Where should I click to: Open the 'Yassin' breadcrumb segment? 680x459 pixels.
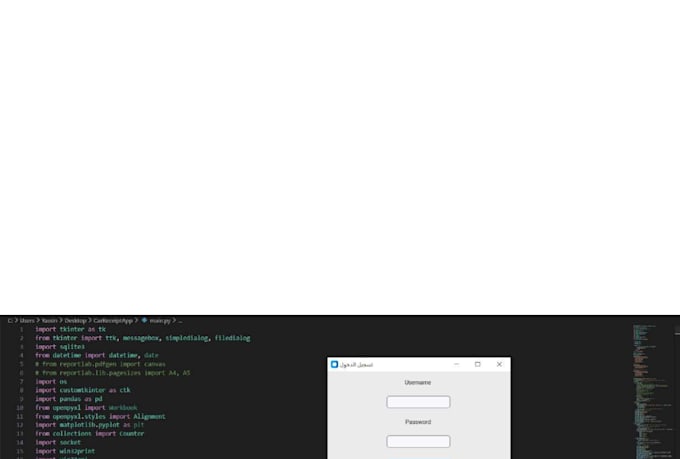pyautogui.click(x=49, y=321)
